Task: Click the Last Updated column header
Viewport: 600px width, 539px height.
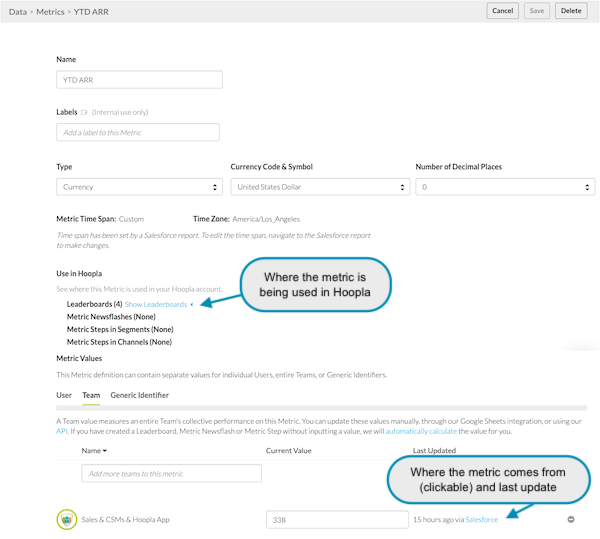Action: (x=434, y=451)
